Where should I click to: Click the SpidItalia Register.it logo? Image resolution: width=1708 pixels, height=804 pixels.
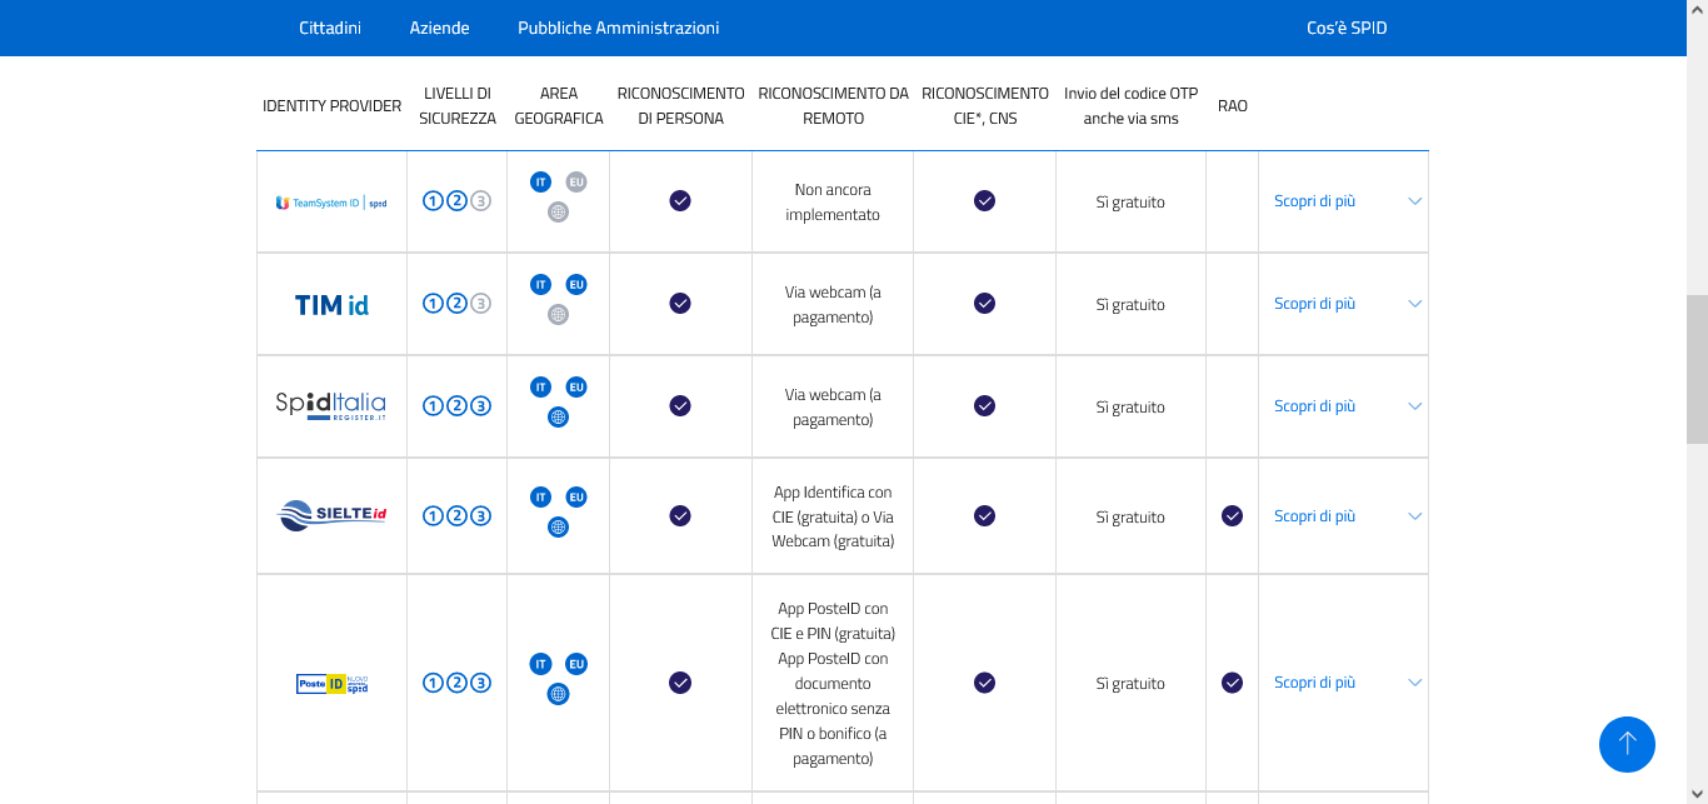(x=331, y=405)
